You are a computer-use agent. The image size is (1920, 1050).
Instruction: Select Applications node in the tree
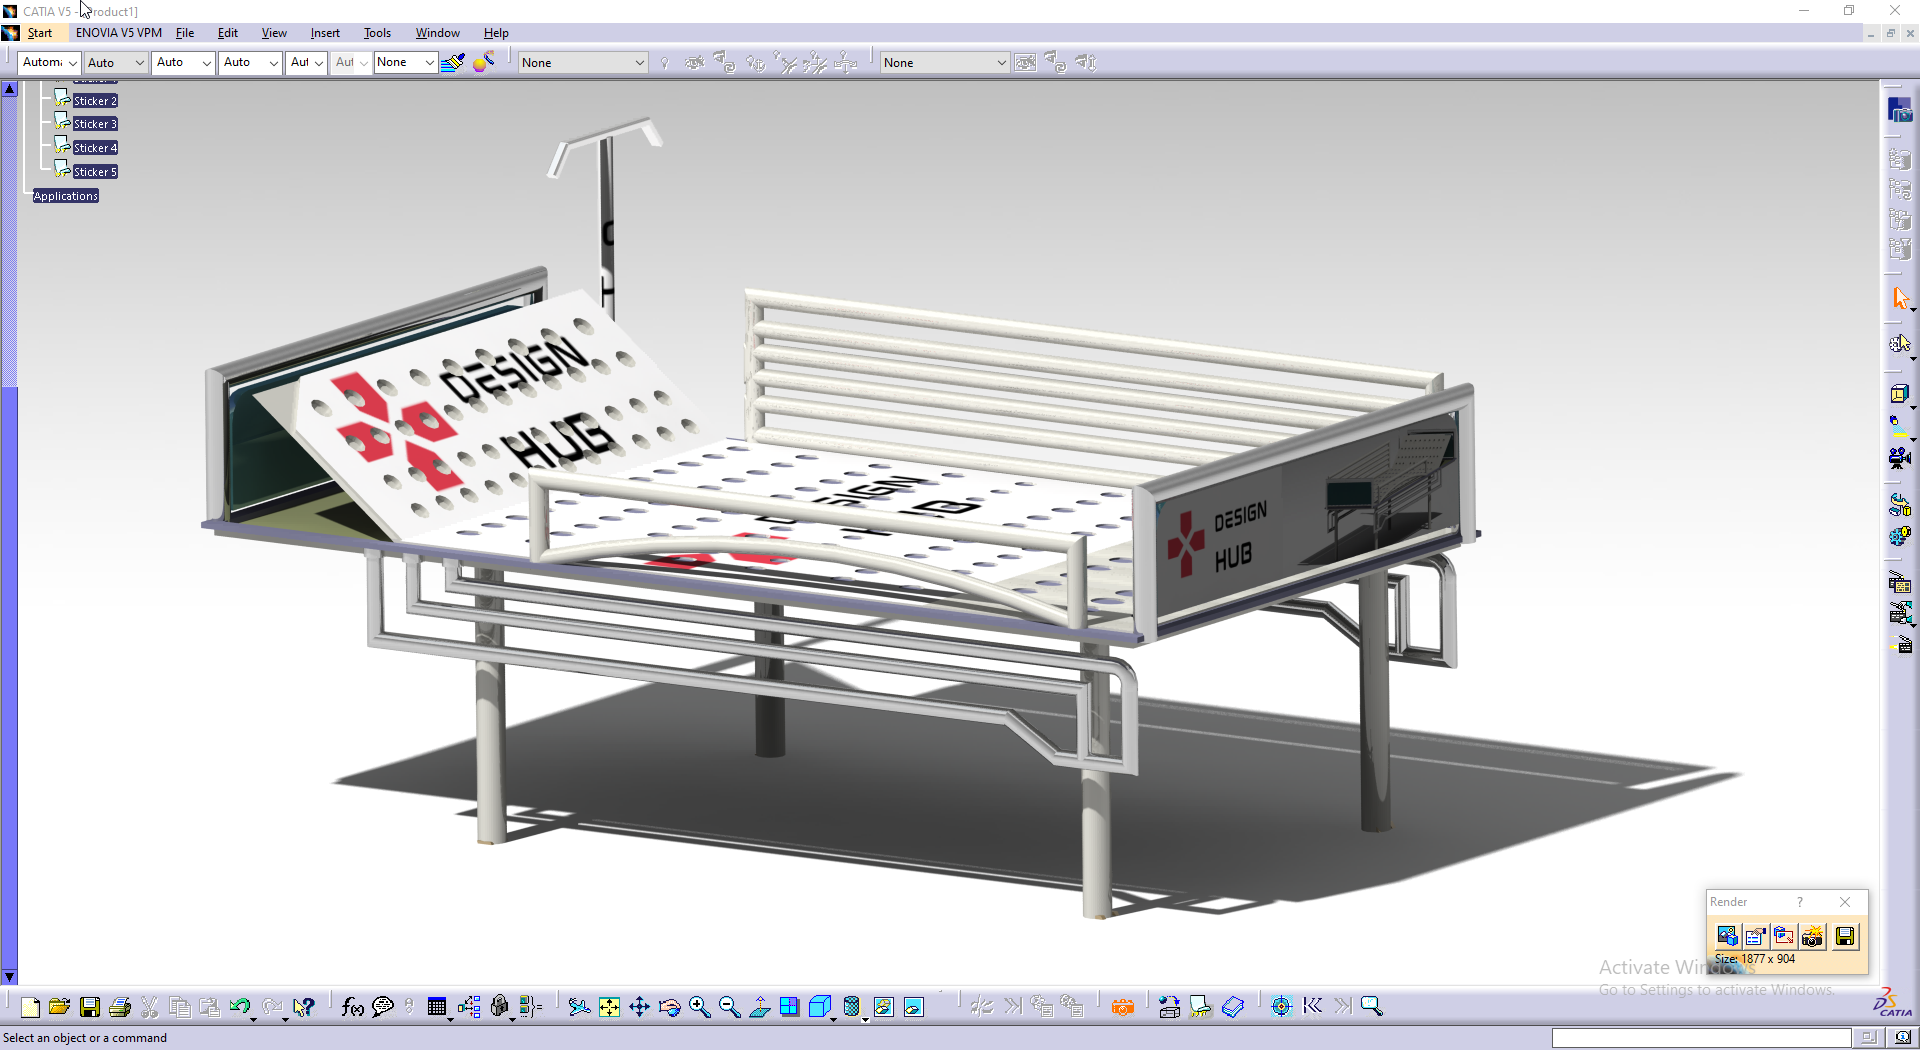(x=66, y=196)
